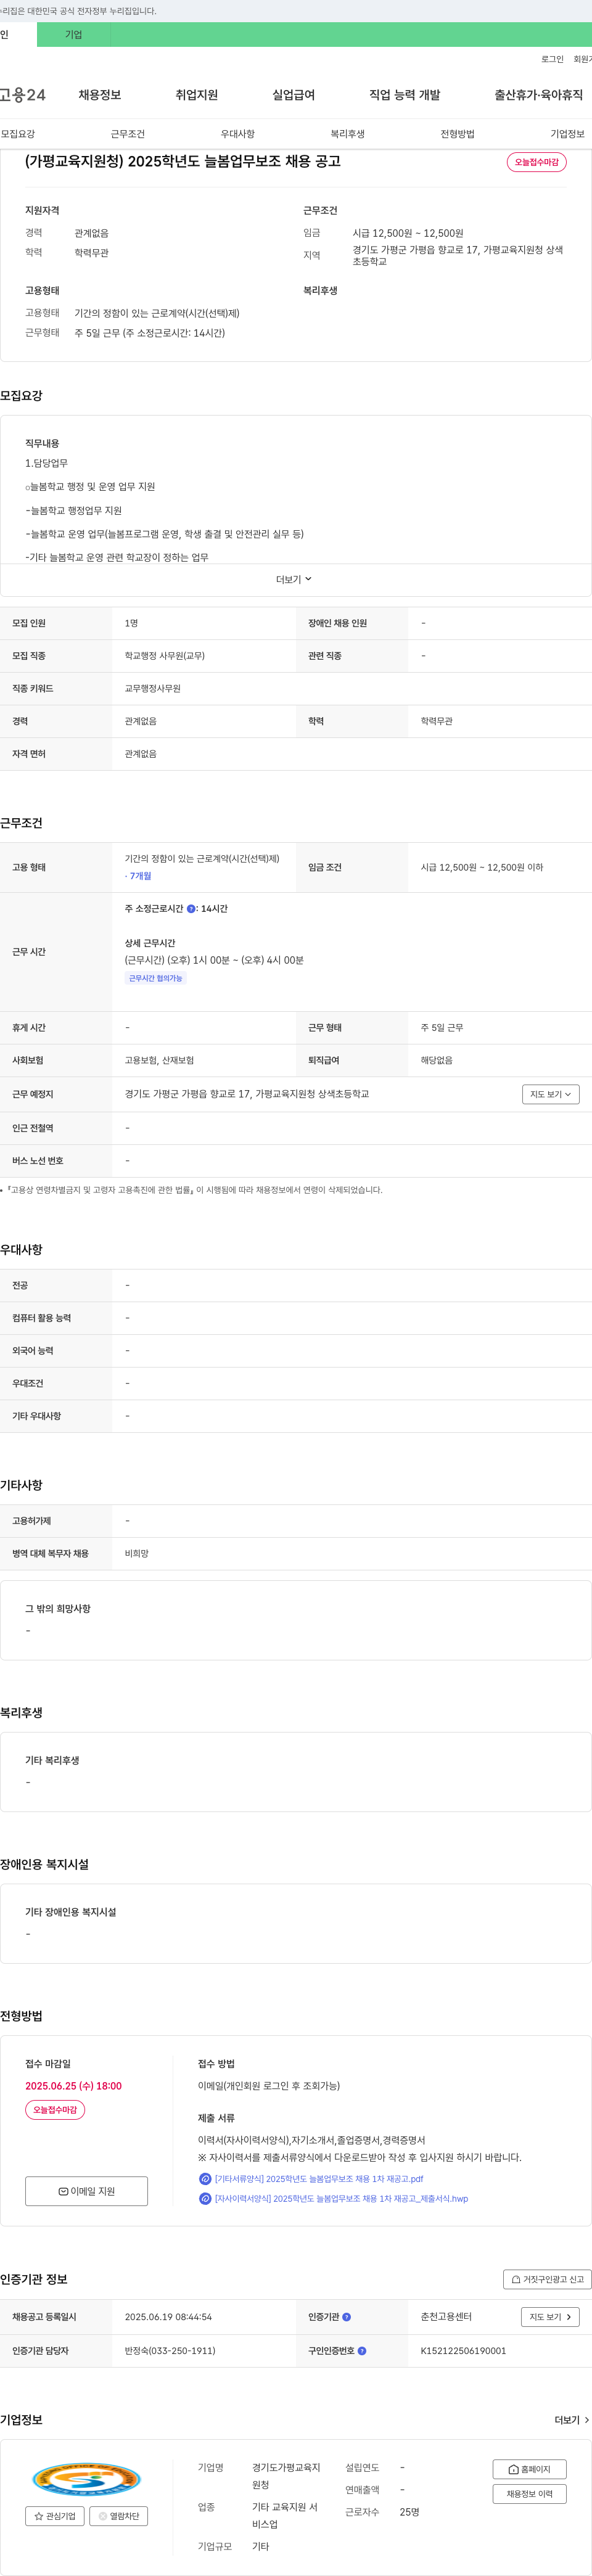Screen dimensions: 592x2576
Task: Click the 가평교육지원청 company logo
Action: point(87,2479)
